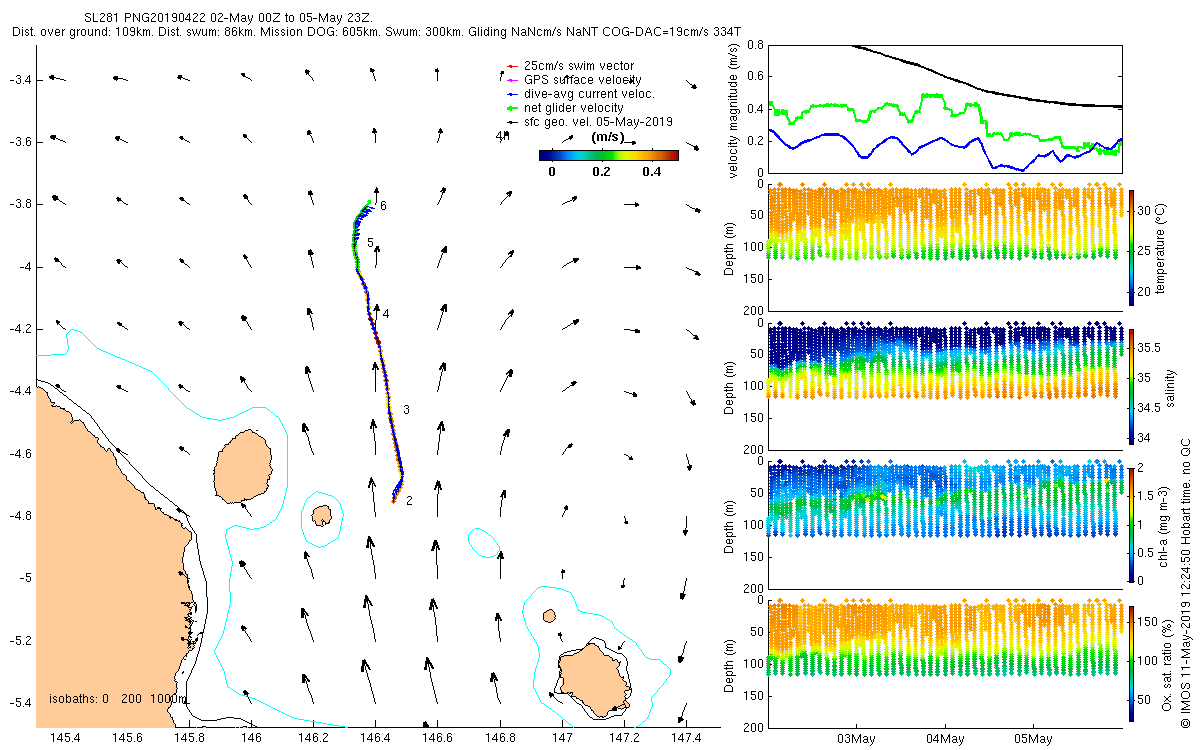
Task: Click the 'chl-a (mg m-3)' colorbar label
Action: click(x=1162, y=524)
